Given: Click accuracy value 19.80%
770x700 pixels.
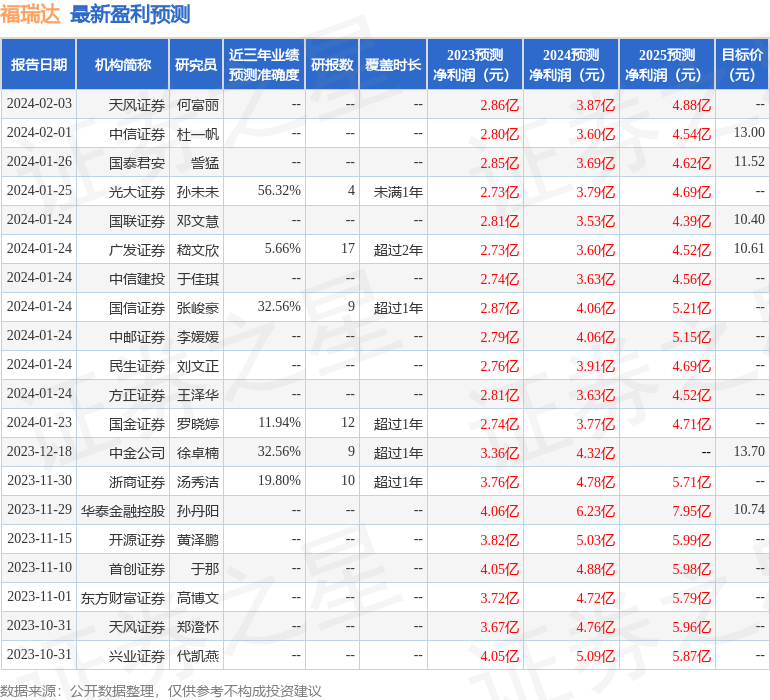Looking at the screenshot, I should pyautogui.click(x=279, y=480).
